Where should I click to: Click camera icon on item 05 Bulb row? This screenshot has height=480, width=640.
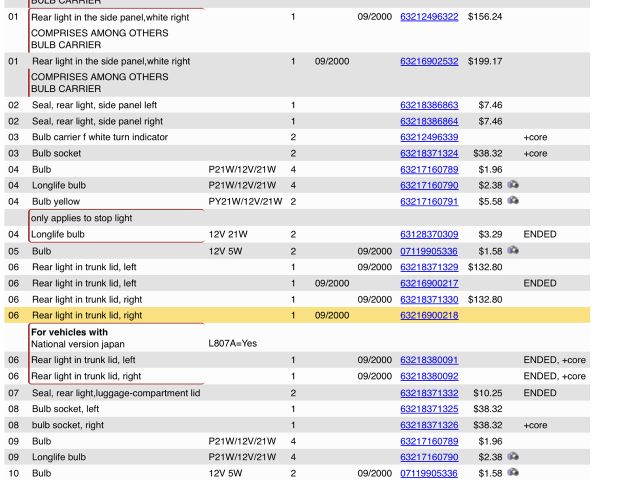pyautogui.click(x=513, y=250)
